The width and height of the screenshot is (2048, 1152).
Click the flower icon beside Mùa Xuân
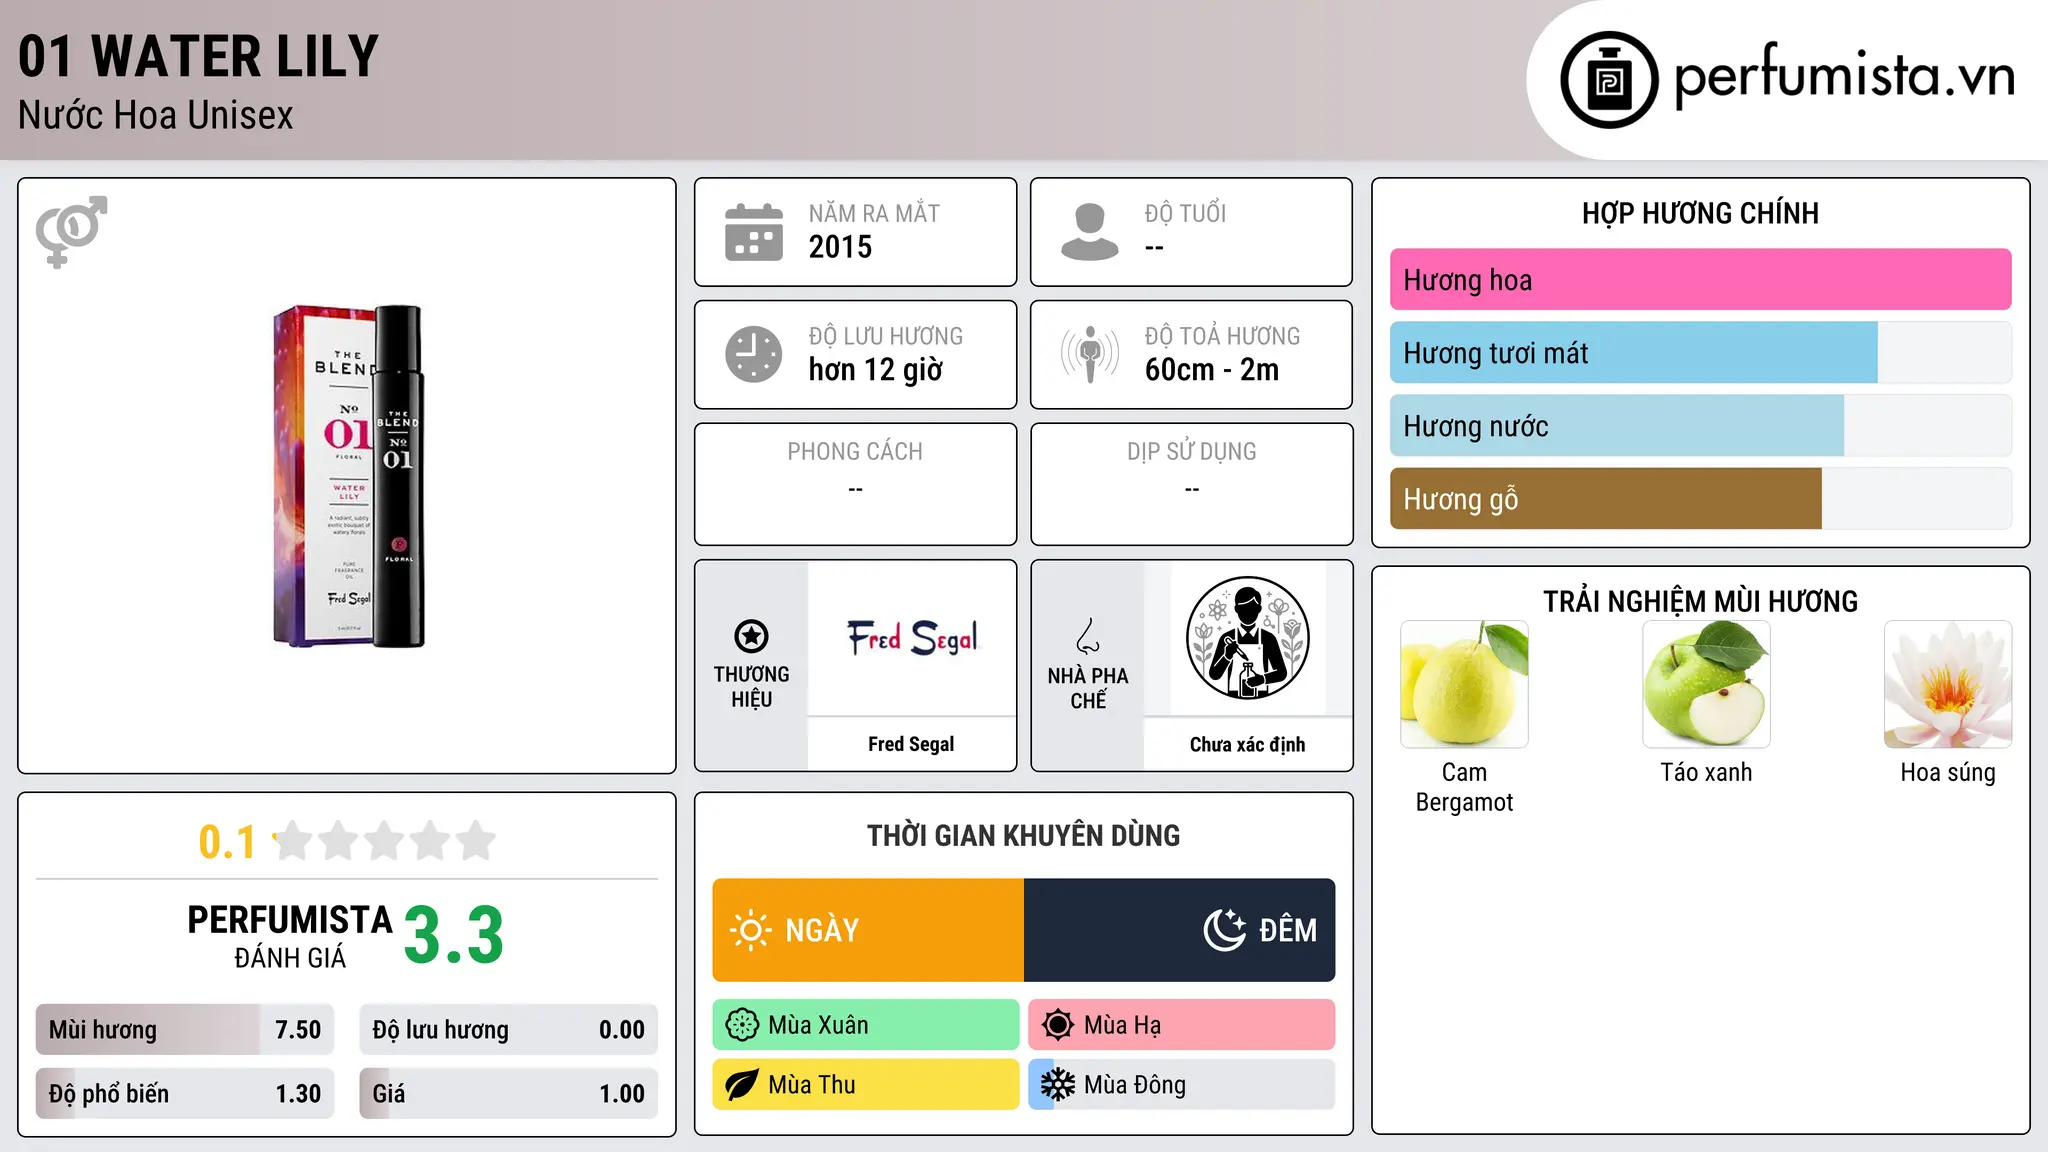click(742, 1025)
